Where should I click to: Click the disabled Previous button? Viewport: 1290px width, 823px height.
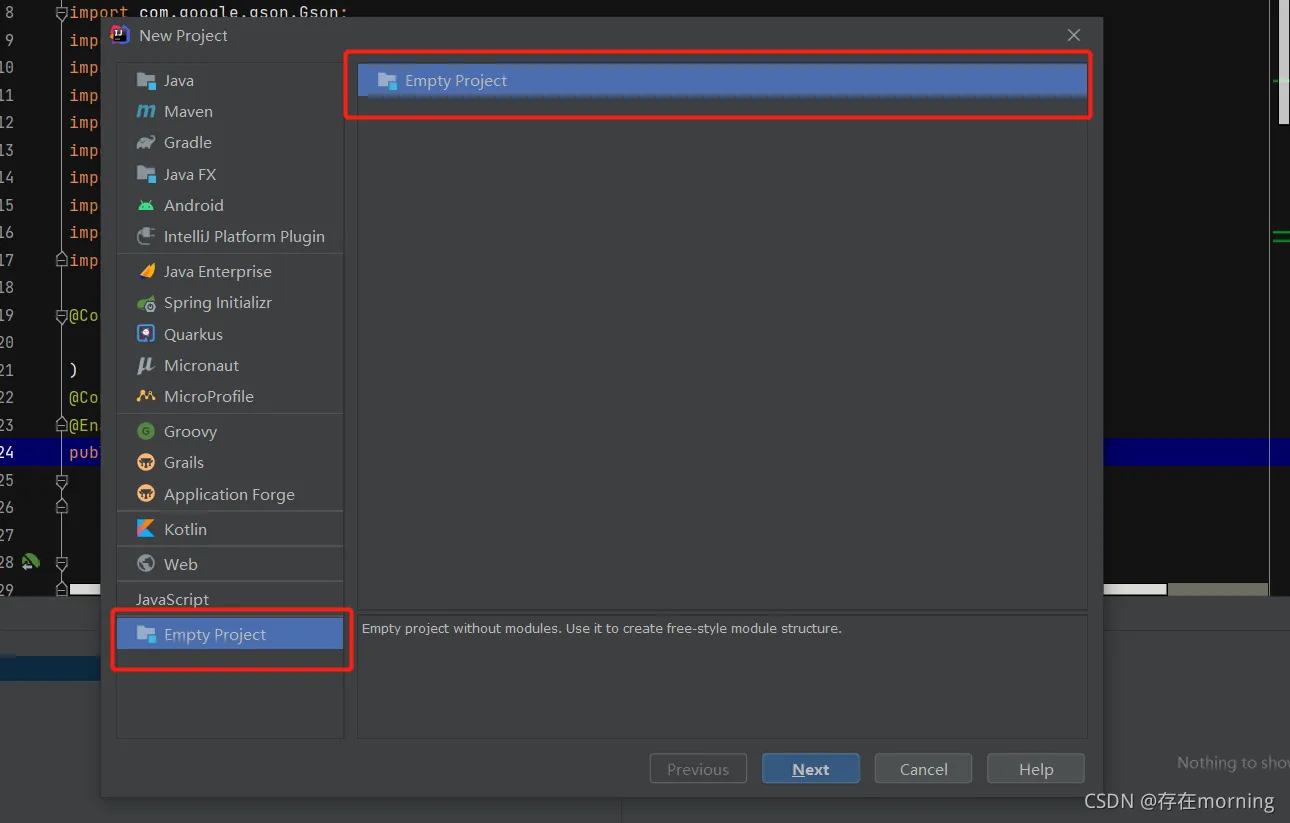coord(698,769)
